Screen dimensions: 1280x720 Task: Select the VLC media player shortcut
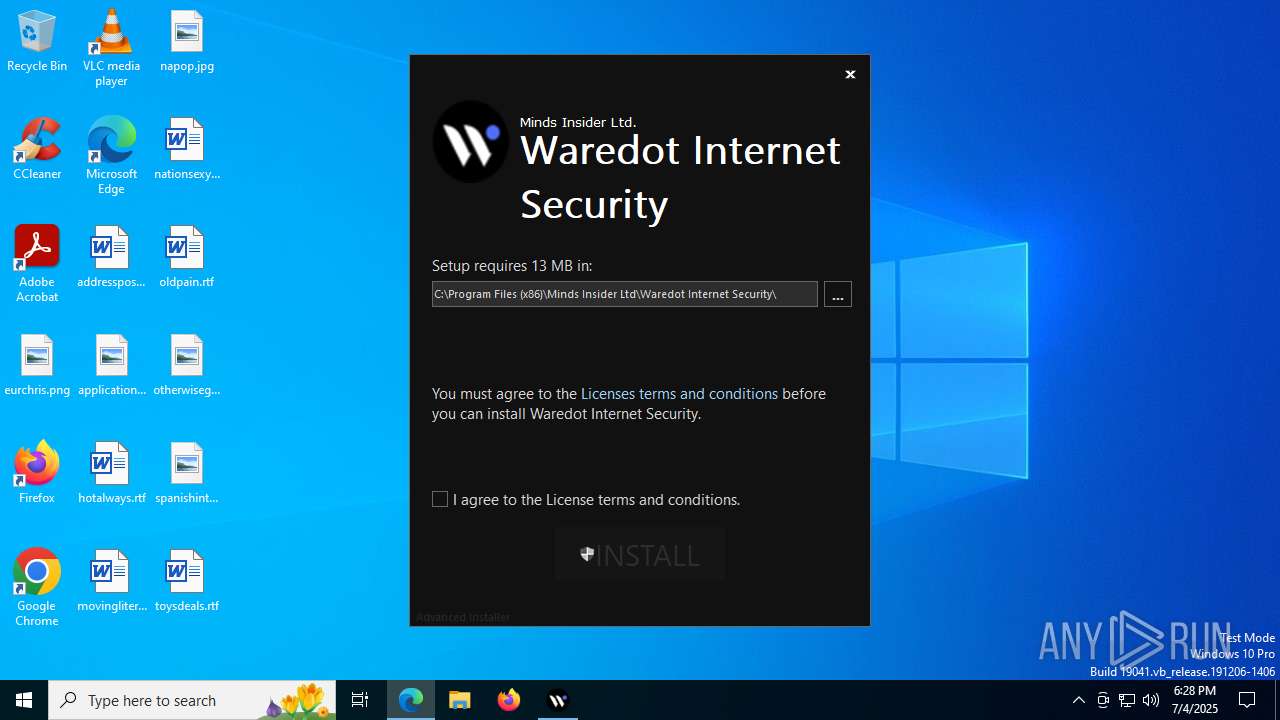[111, 48]
